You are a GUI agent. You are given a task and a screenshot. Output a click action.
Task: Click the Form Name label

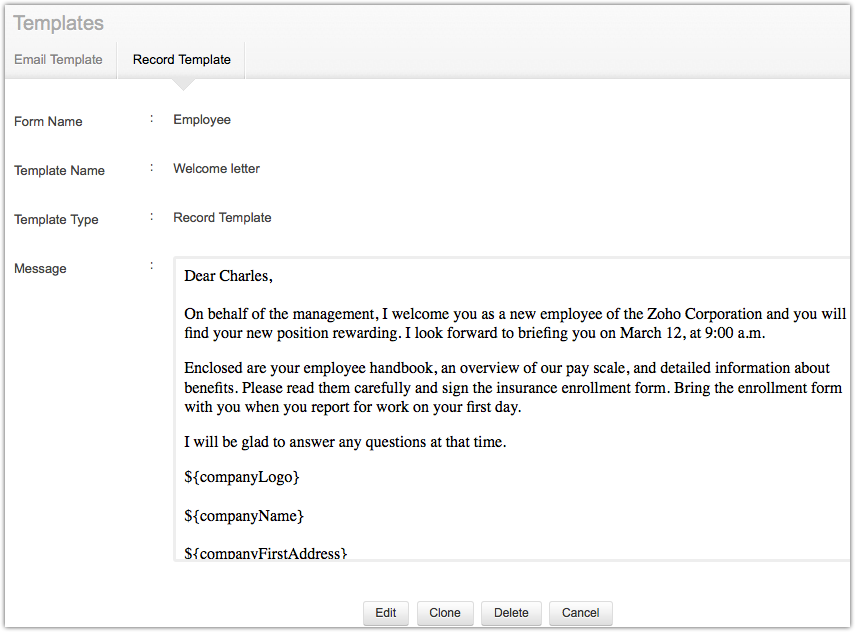[48, 122]
